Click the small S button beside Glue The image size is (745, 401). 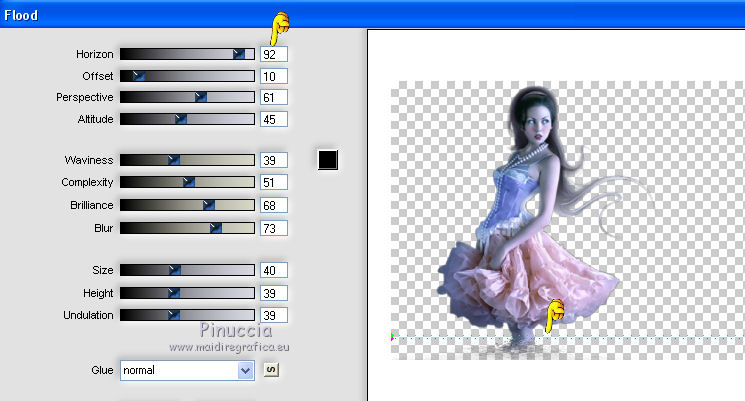tap(271, 369)
